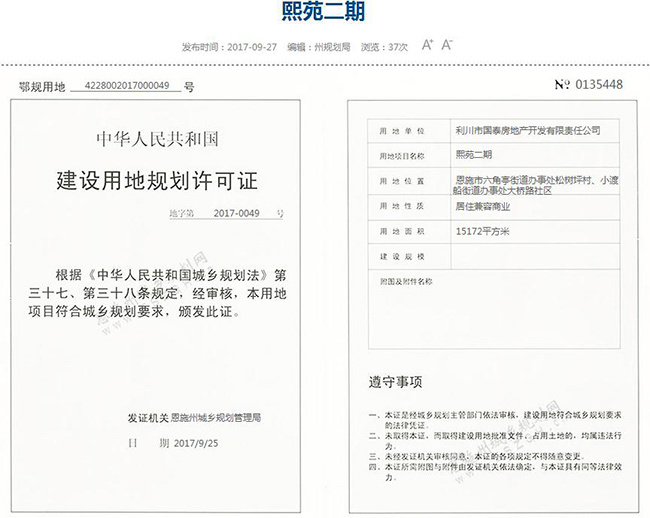Click the editor name 州规划局

pos(332,47)
